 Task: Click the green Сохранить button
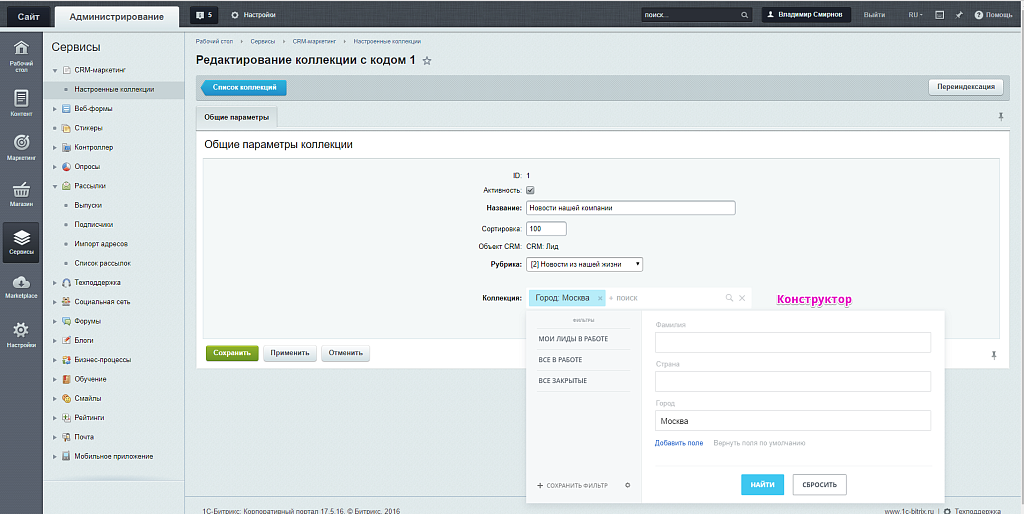click(x=232, y=353)
